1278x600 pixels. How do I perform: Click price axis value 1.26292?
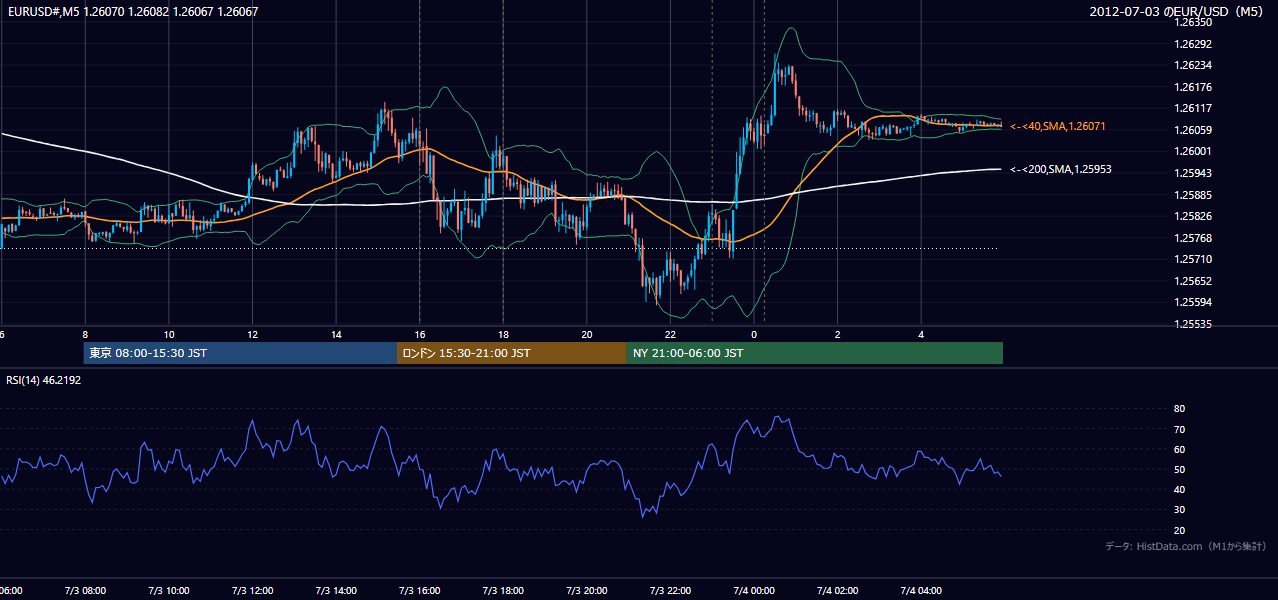(1193, 44)
